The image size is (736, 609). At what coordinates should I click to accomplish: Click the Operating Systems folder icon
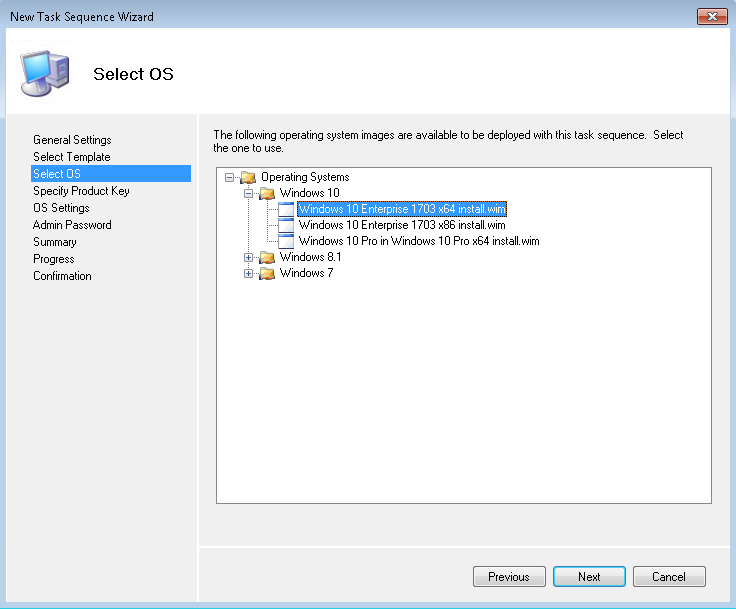pos(248,177)
